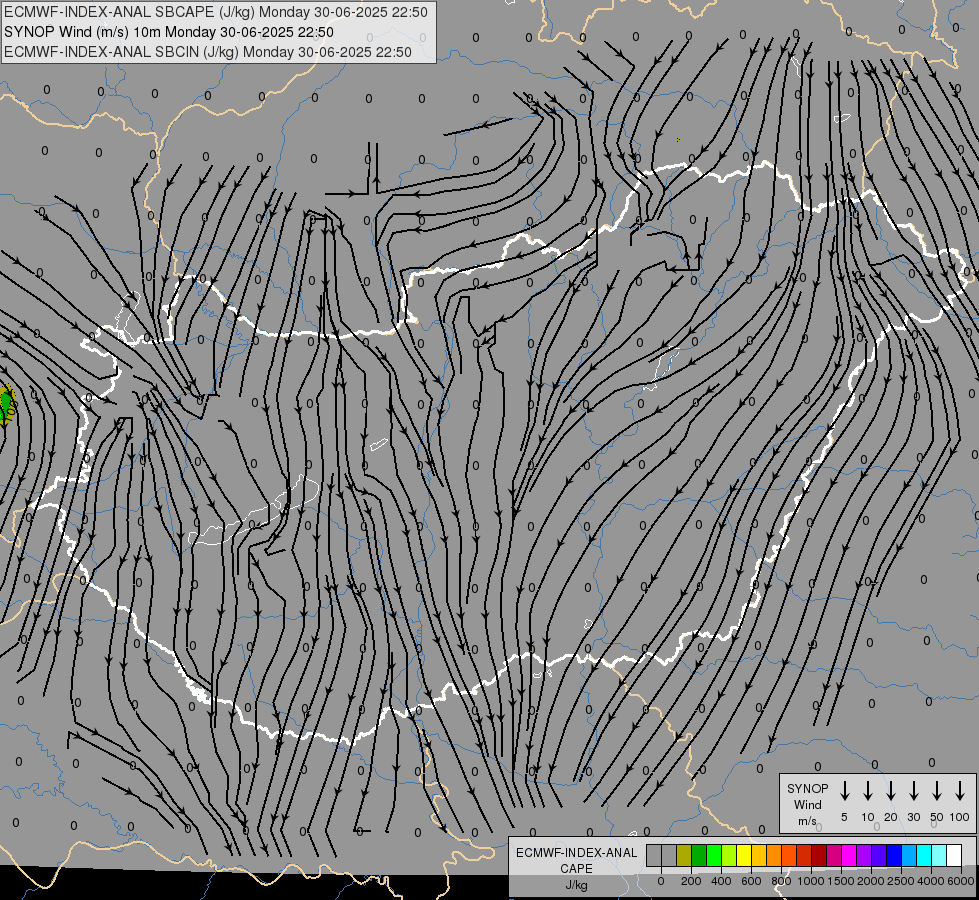
Task: Click the SYNOP Wind 10m title line
Action: point(169,32)
